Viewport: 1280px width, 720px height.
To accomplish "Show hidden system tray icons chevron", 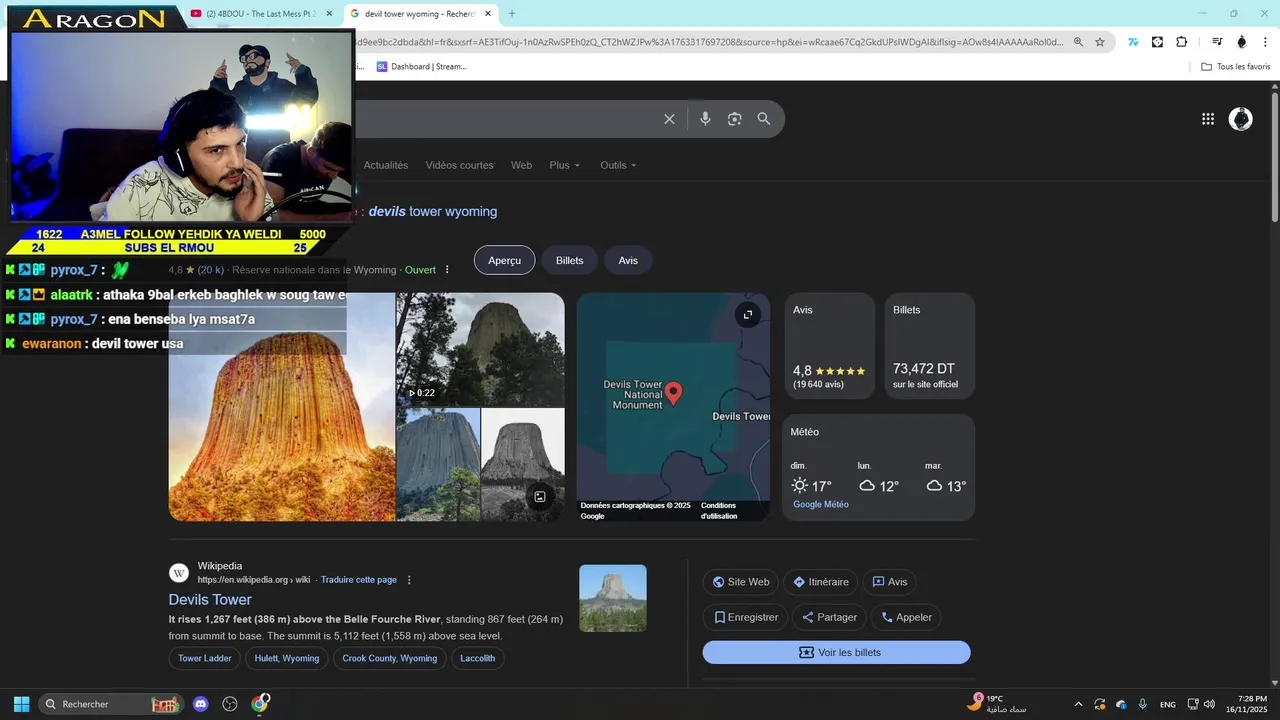I will tap(1078, 704).
